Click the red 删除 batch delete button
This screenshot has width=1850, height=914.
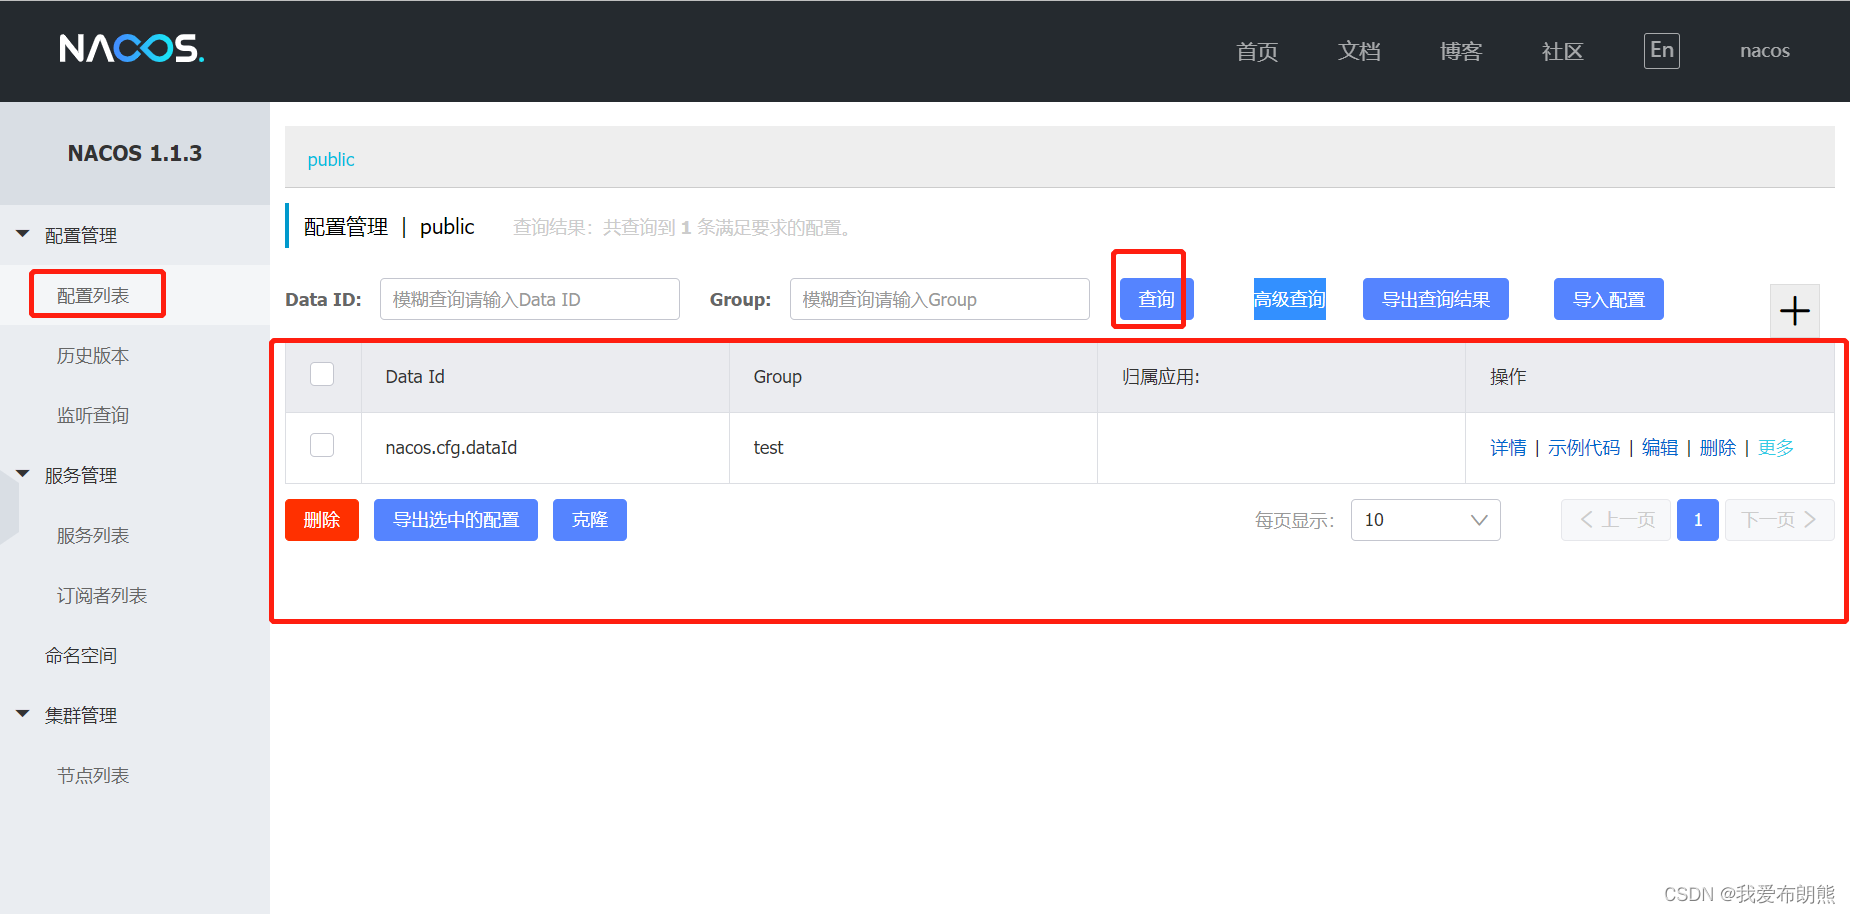click(x=322, y=520)
